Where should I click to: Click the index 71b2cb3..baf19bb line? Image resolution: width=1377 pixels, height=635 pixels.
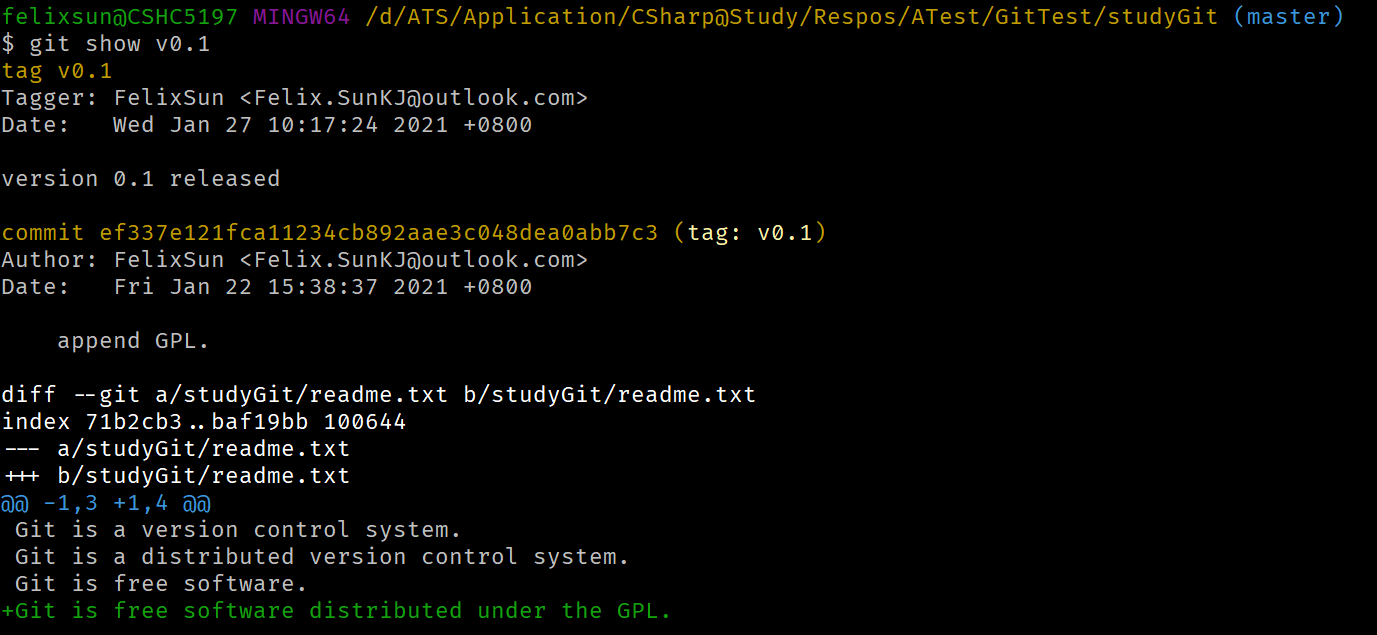click(204, 422)
